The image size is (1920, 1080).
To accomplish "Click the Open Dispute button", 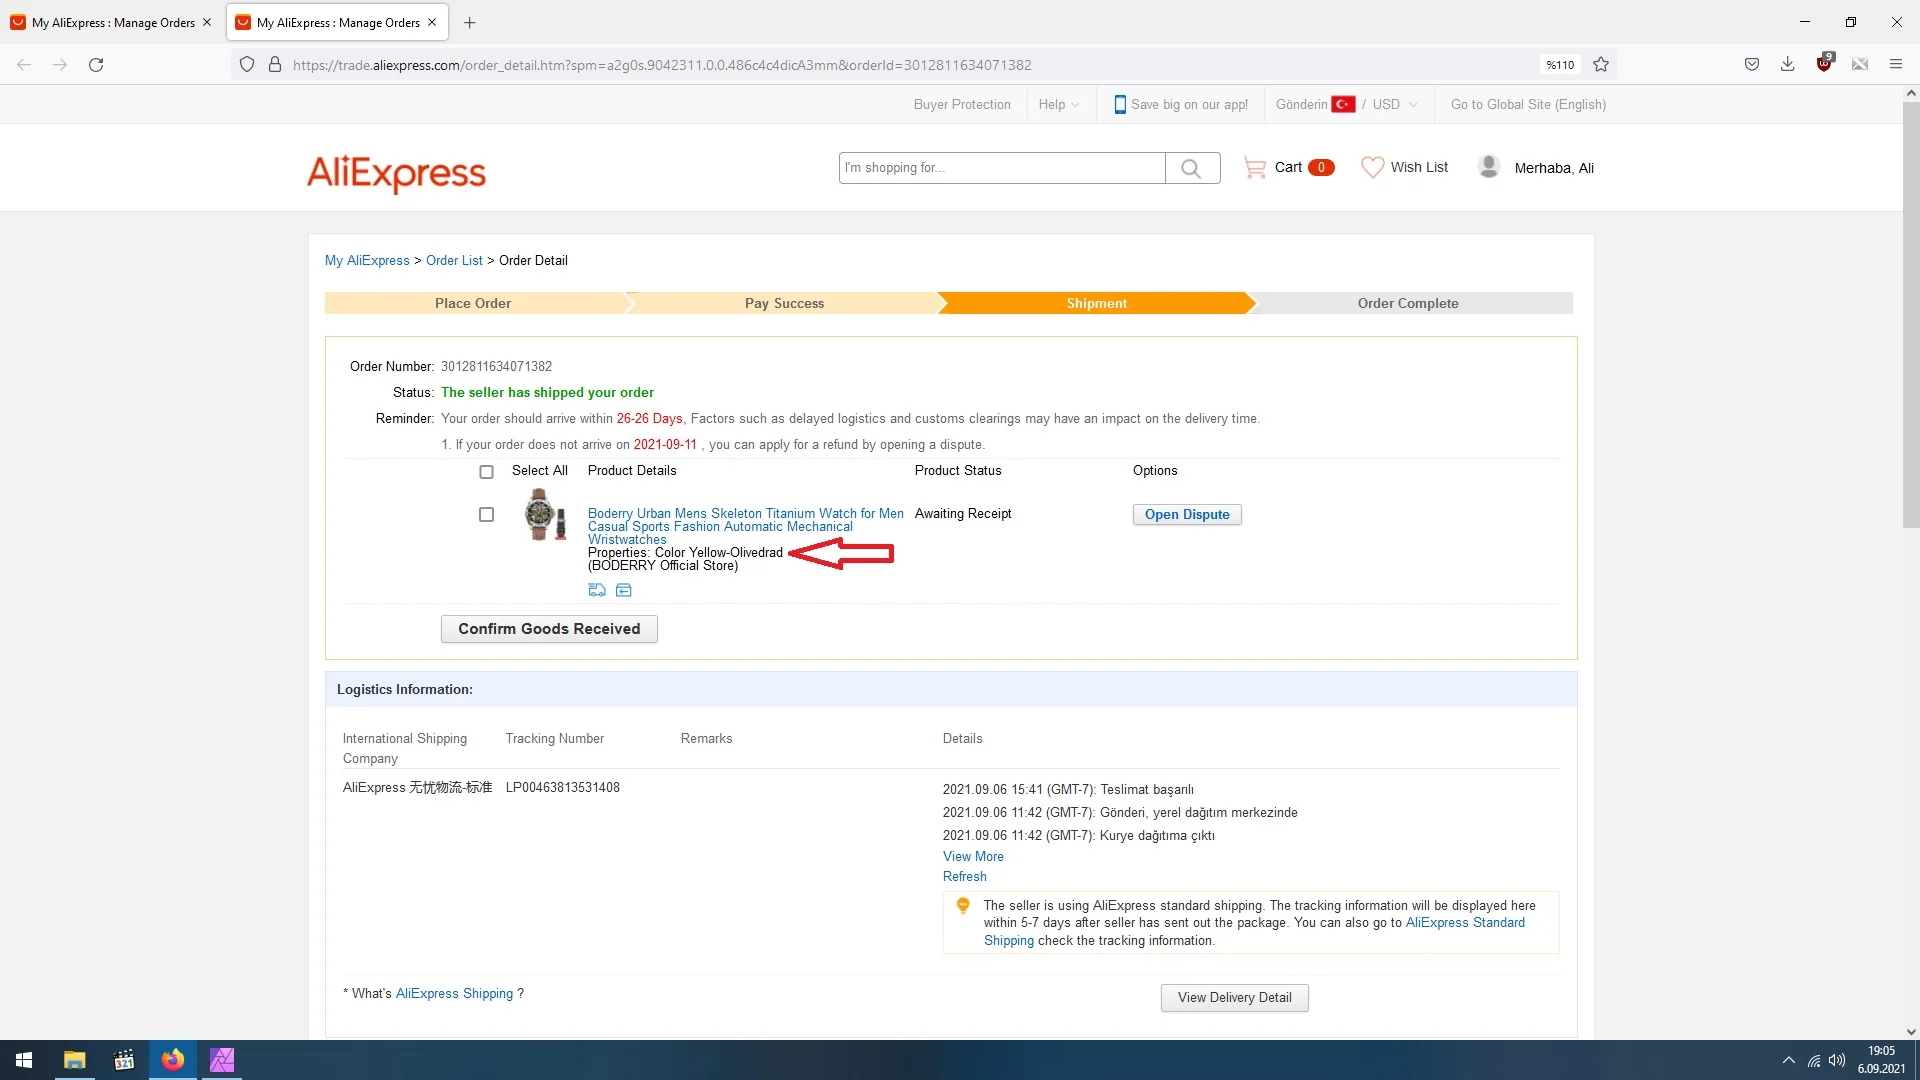I will click(1187, 515).
